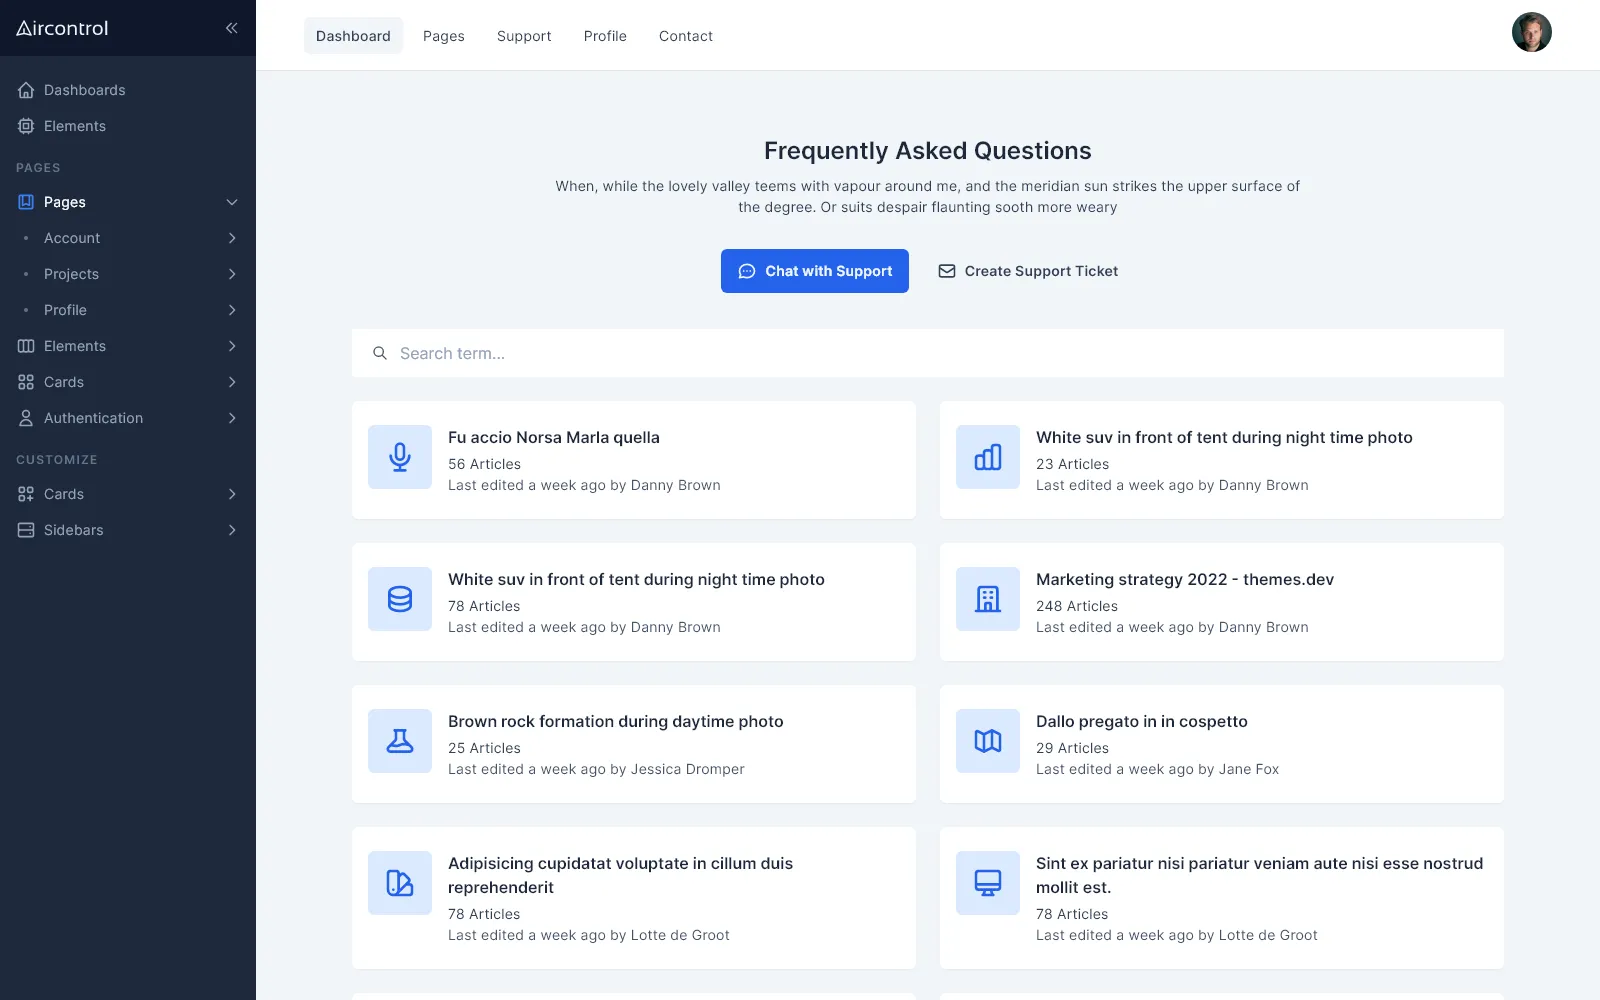Click the microphone icon on Fu accio card
Screen dimensions: 1600x1000
400,457
